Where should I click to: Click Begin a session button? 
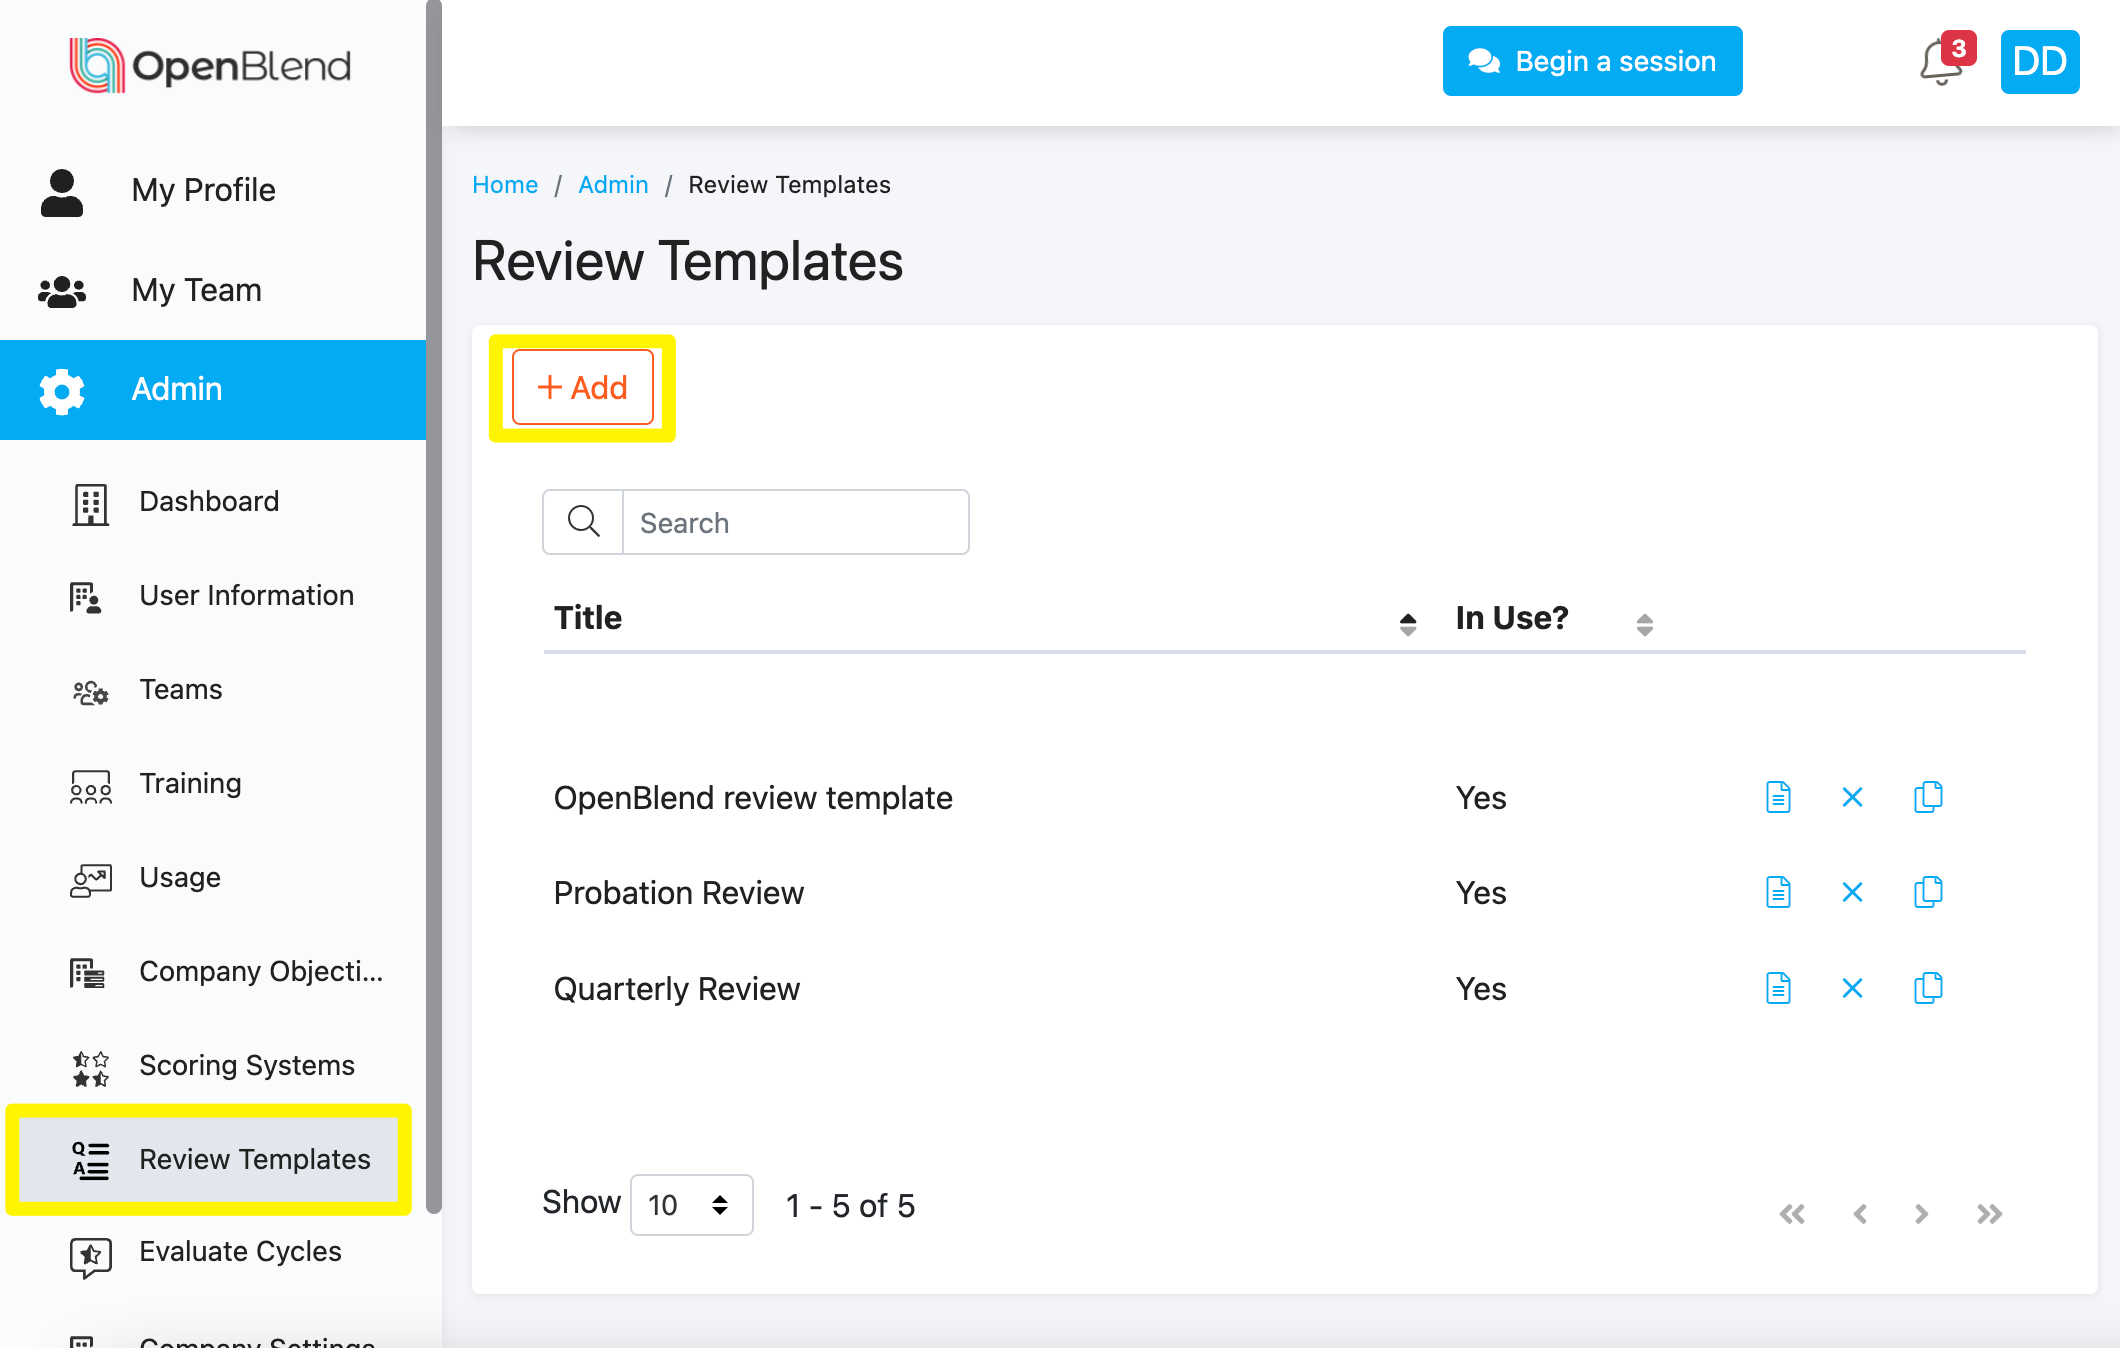(1592, 62)
